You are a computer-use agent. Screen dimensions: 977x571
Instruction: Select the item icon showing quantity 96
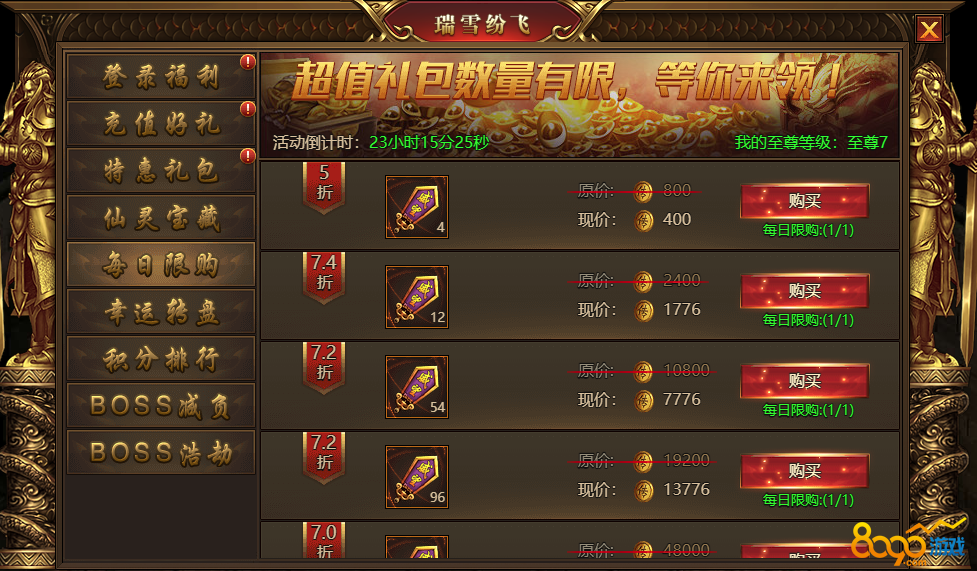tap(417, 477)
